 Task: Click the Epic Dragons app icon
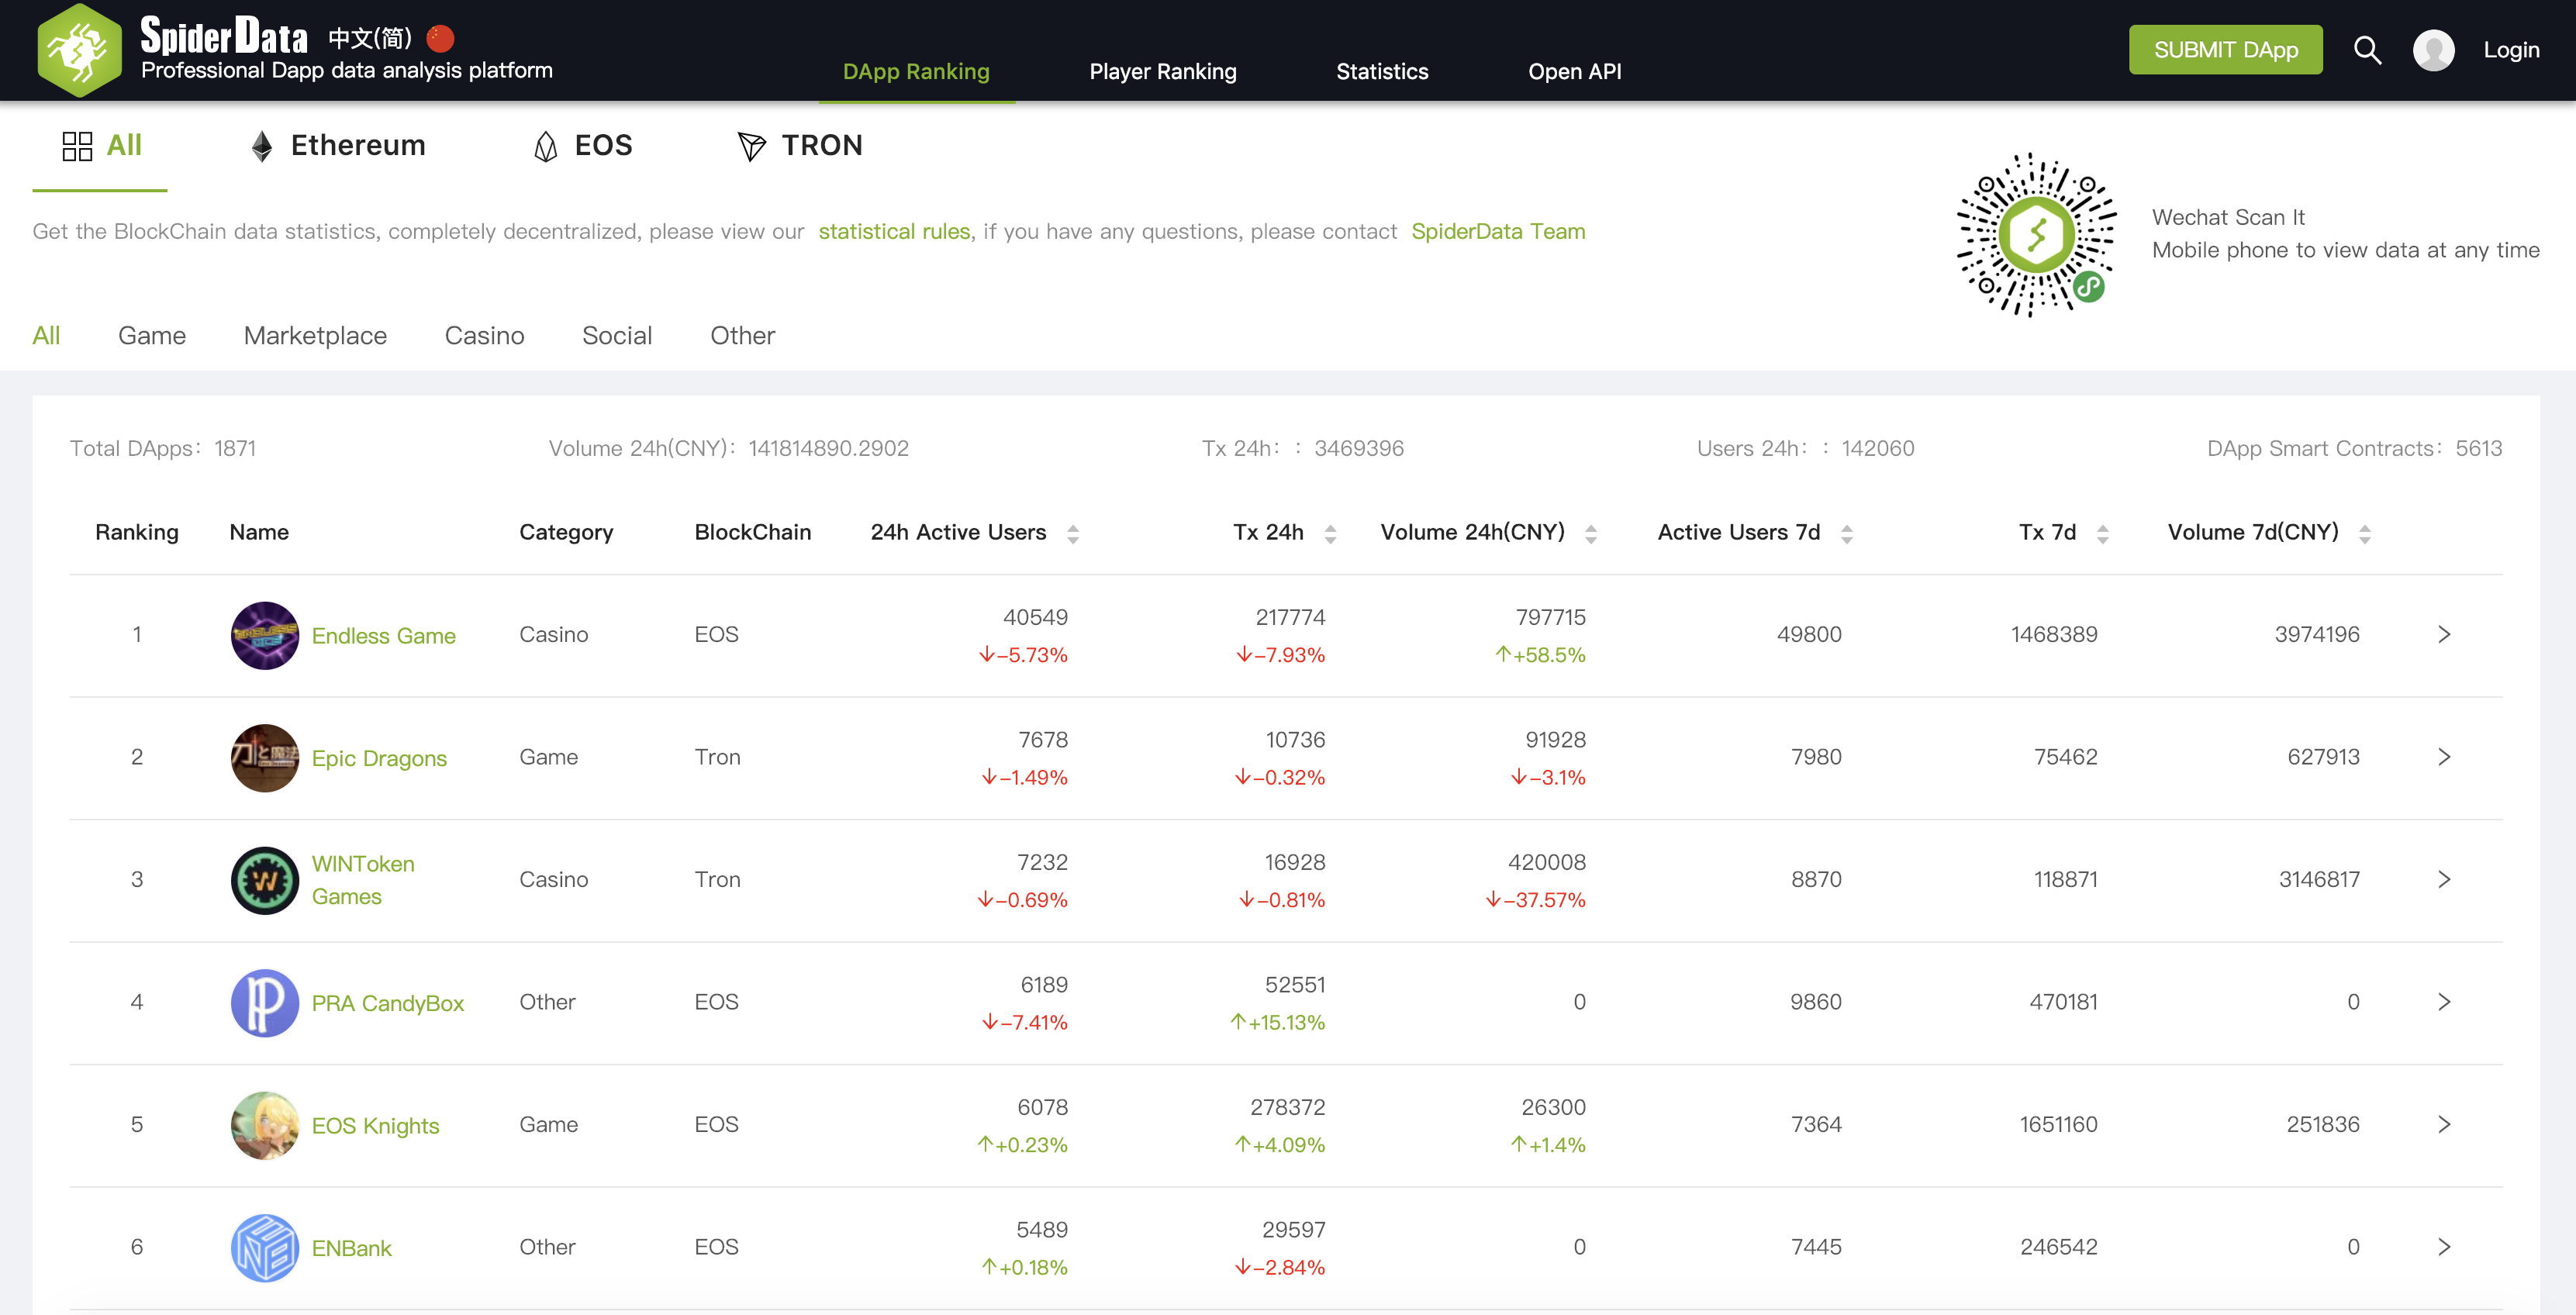(x=264, y=757)
